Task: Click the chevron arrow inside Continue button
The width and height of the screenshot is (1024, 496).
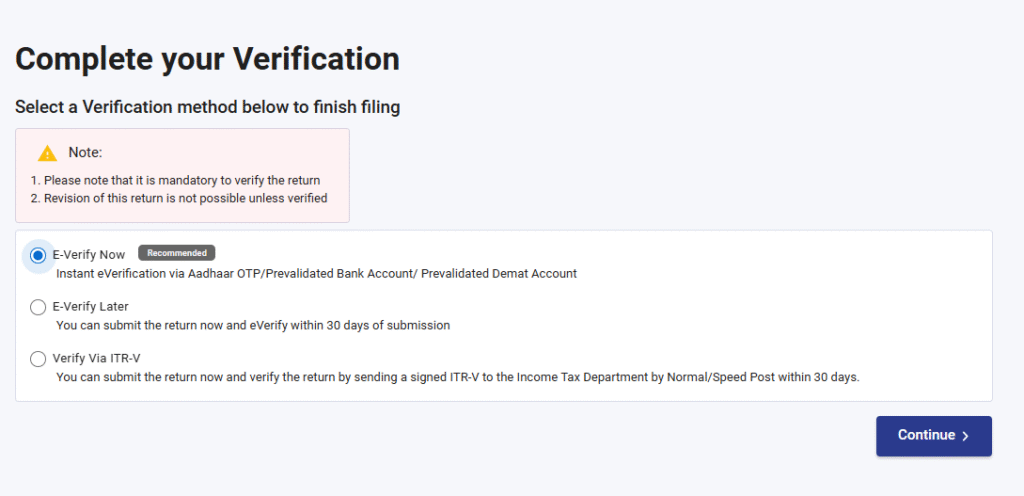Action: click(966, 436)
